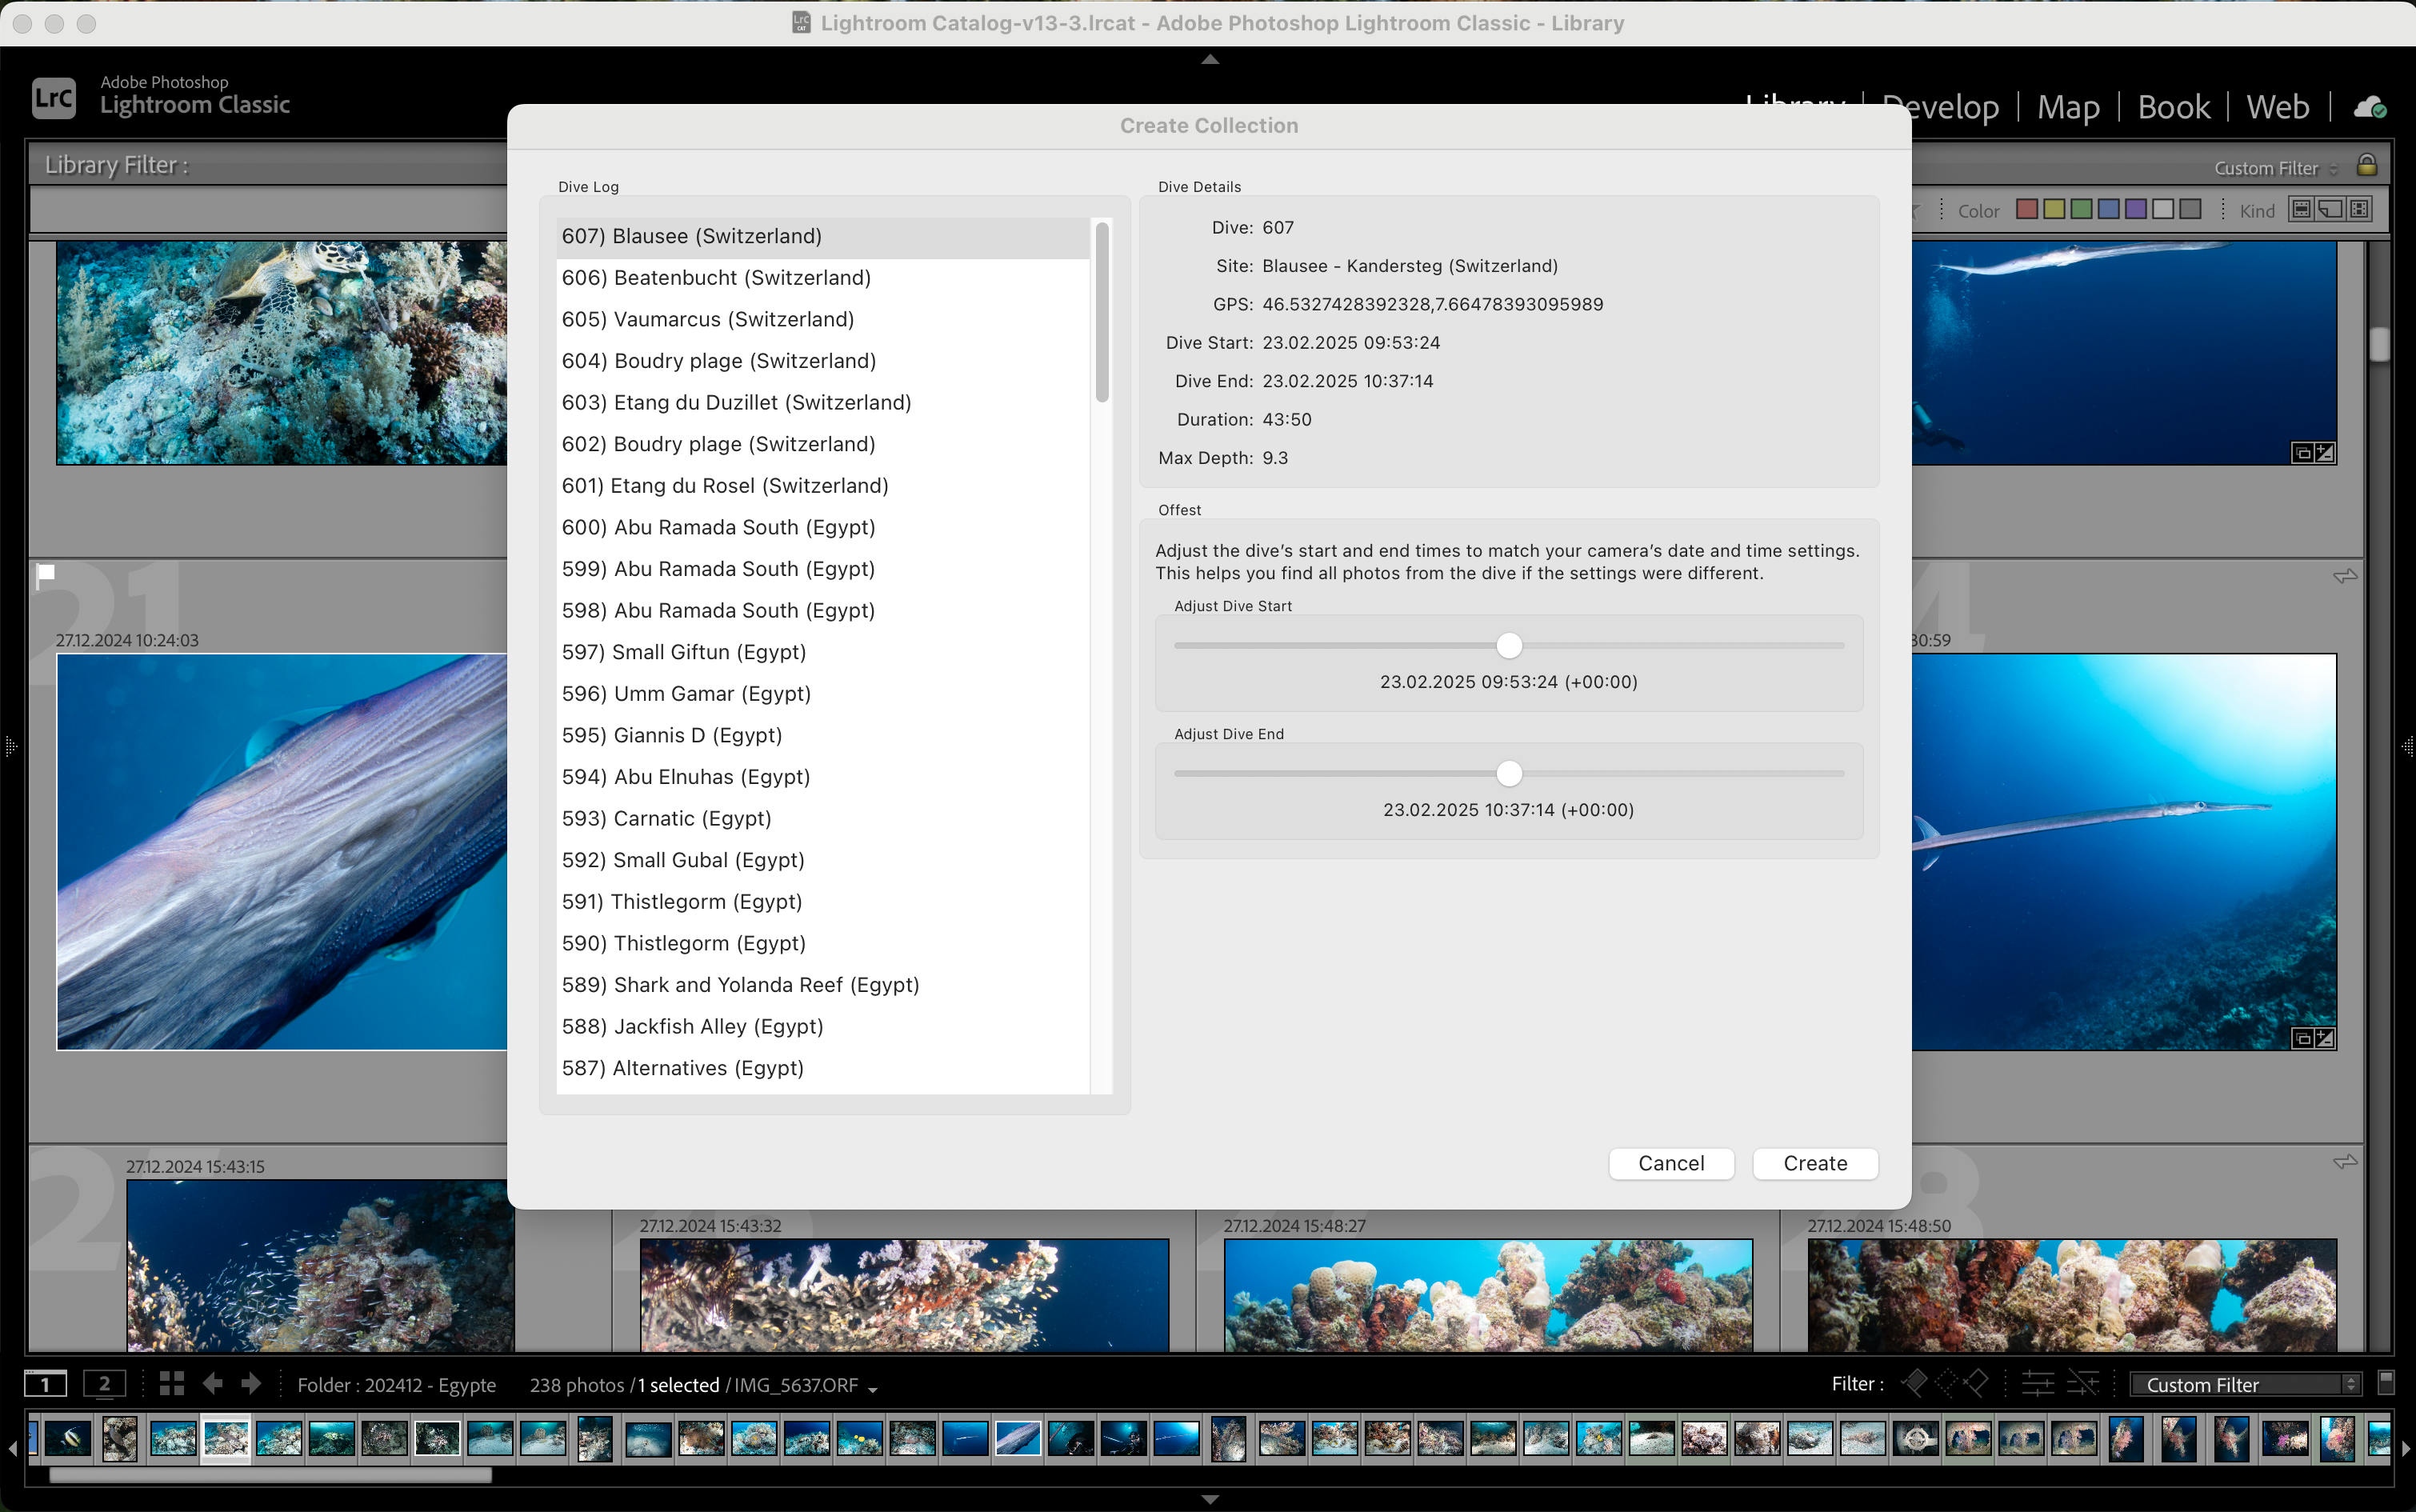The image size is (2416, 1512).
Task: Filter by flagged photos flag icon
Action: click(x=1914, y=1383)
